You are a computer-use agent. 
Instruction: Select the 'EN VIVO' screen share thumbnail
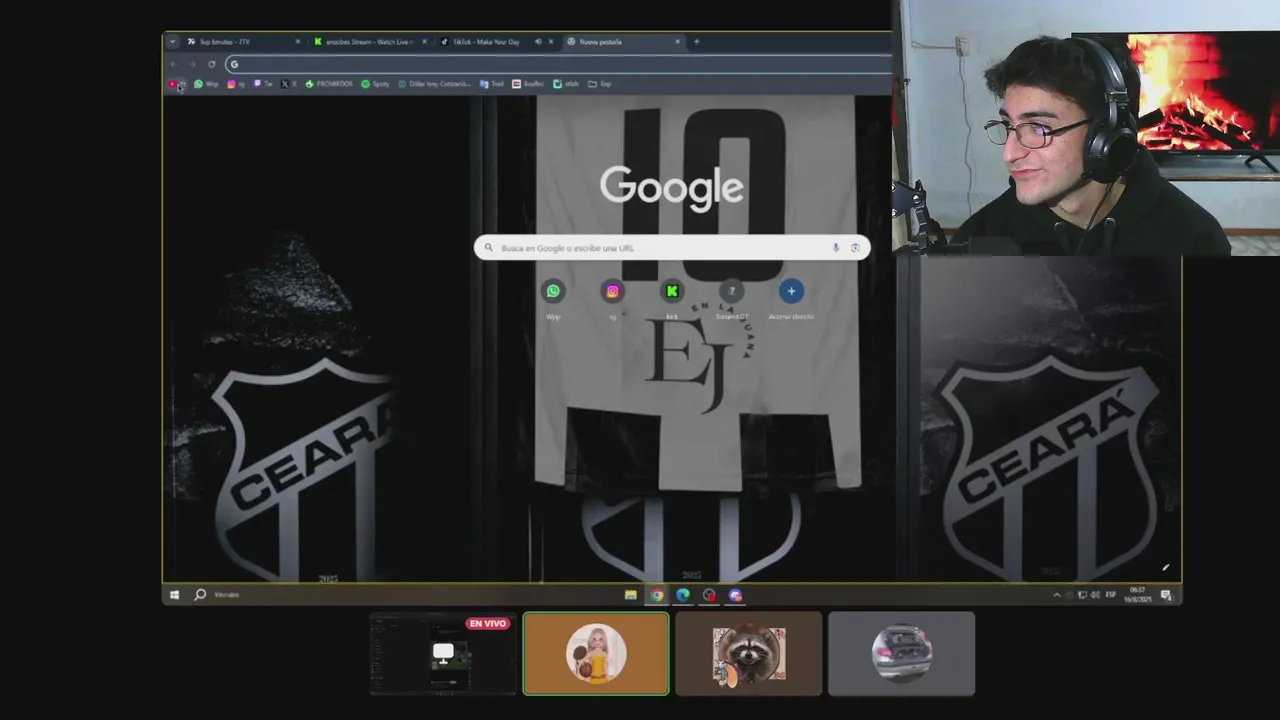click(443, 654)
